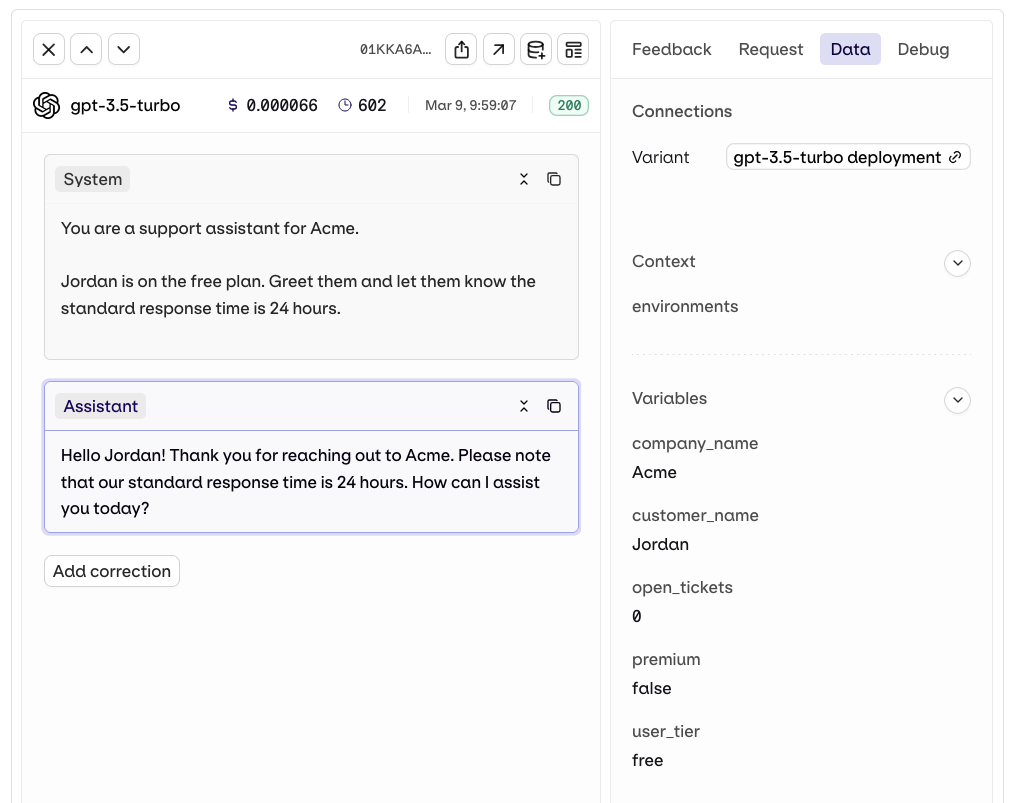Image resolution: width=1018 pixels, height=803 pixels.
Task: Click the System role label
Action: 92,179
